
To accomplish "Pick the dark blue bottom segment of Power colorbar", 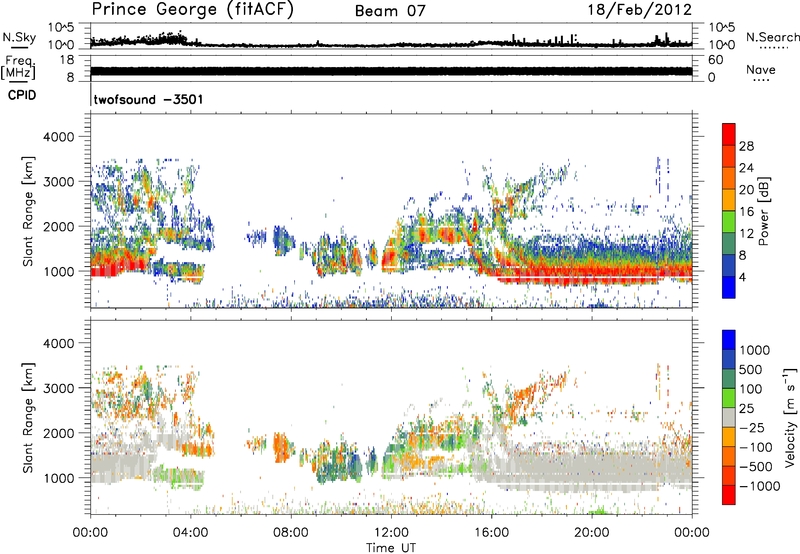I will pos(730,288).
